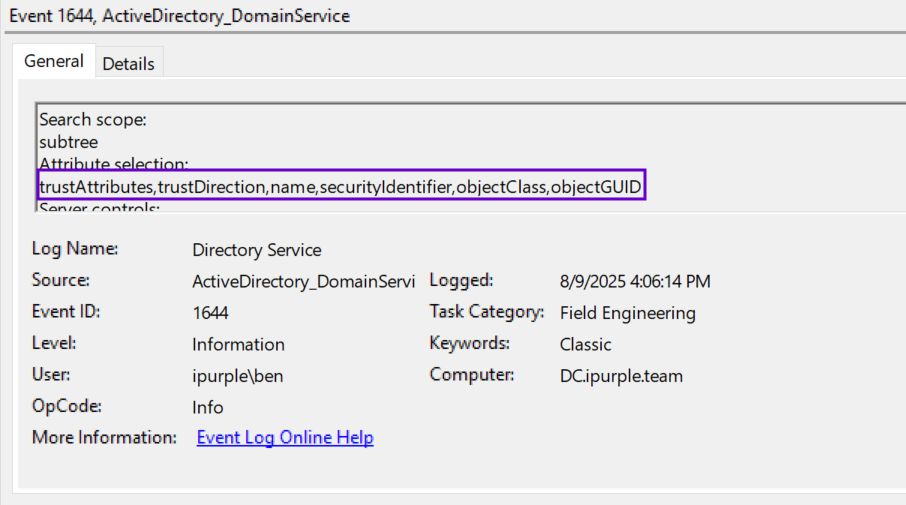
Task: Click the 'More Information:' label
Action: (x=104, y=437)
